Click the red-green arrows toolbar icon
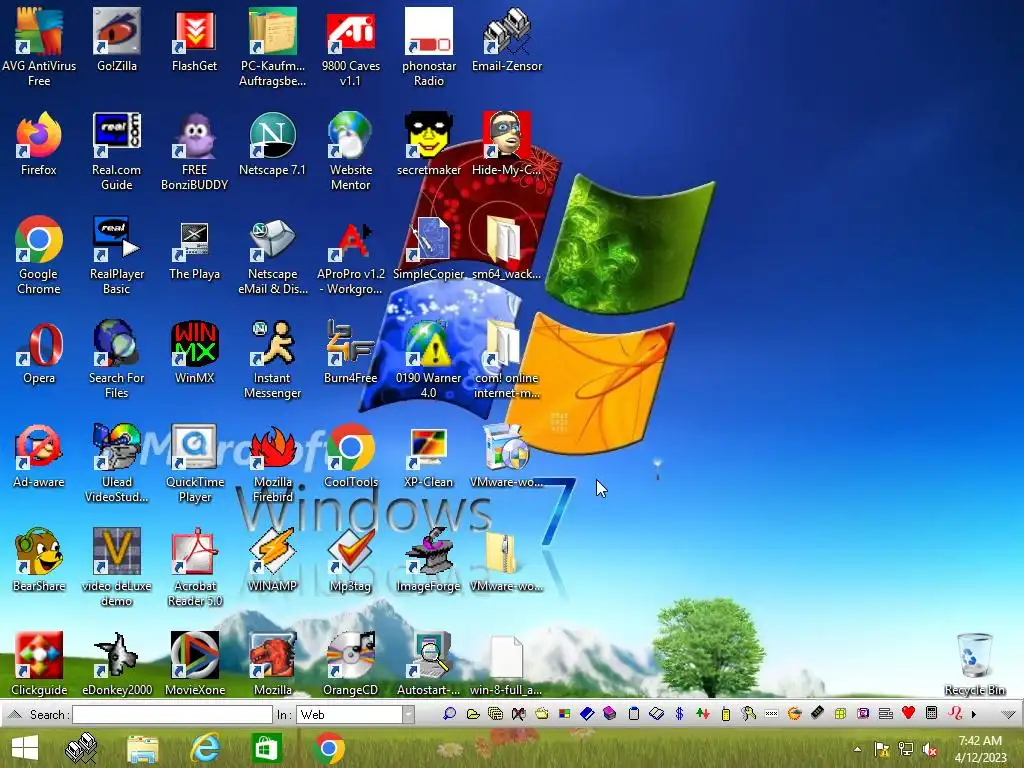 703,714
